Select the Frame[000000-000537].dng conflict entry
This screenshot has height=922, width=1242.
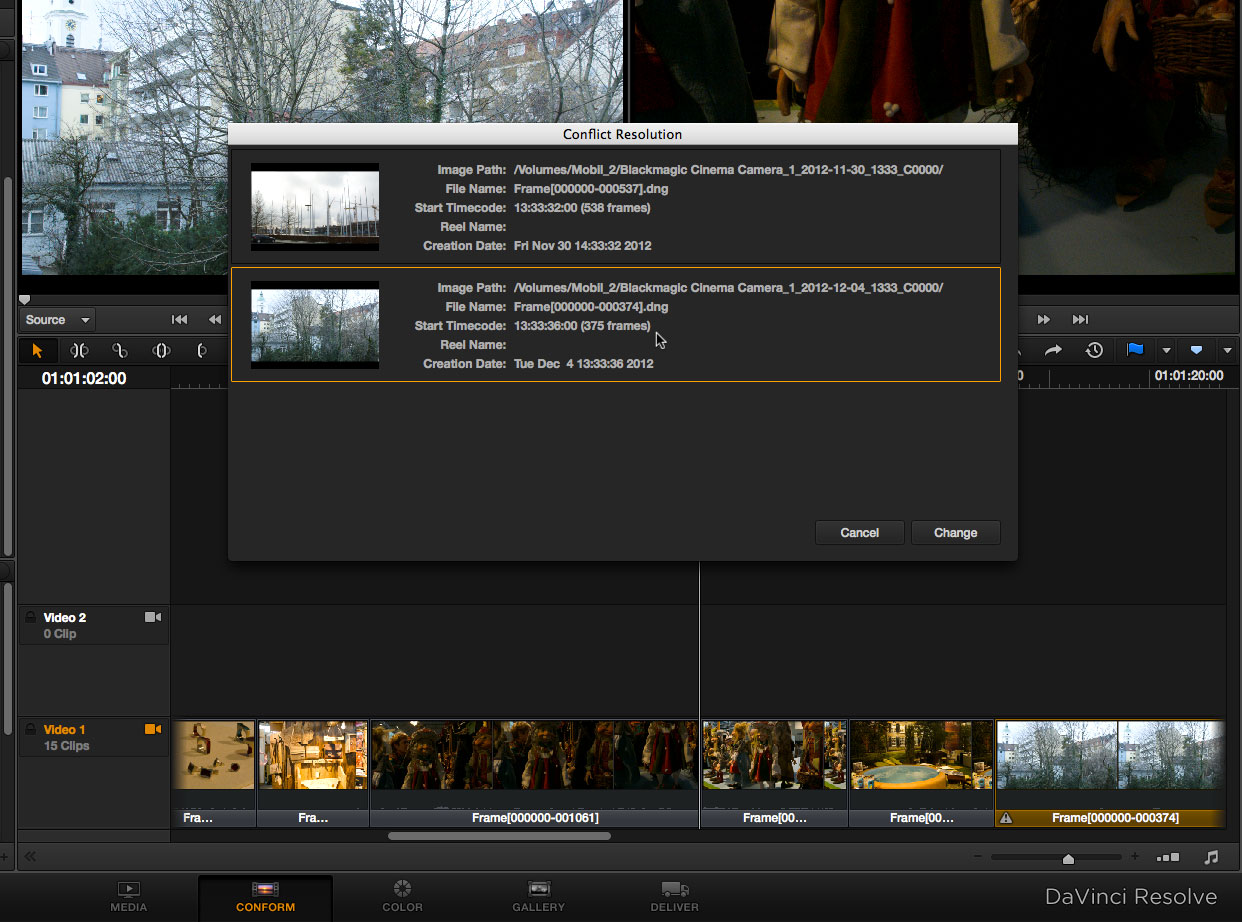point(615,207)
